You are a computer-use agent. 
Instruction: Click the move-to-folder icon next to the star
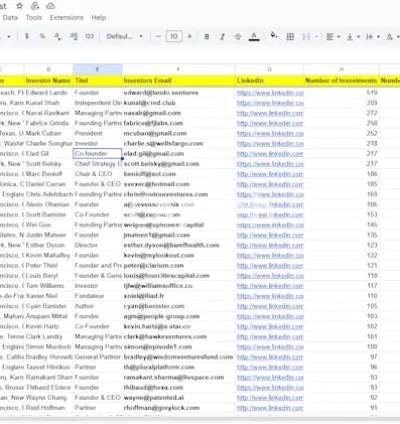pyautogui.click(x=35, y=6)
